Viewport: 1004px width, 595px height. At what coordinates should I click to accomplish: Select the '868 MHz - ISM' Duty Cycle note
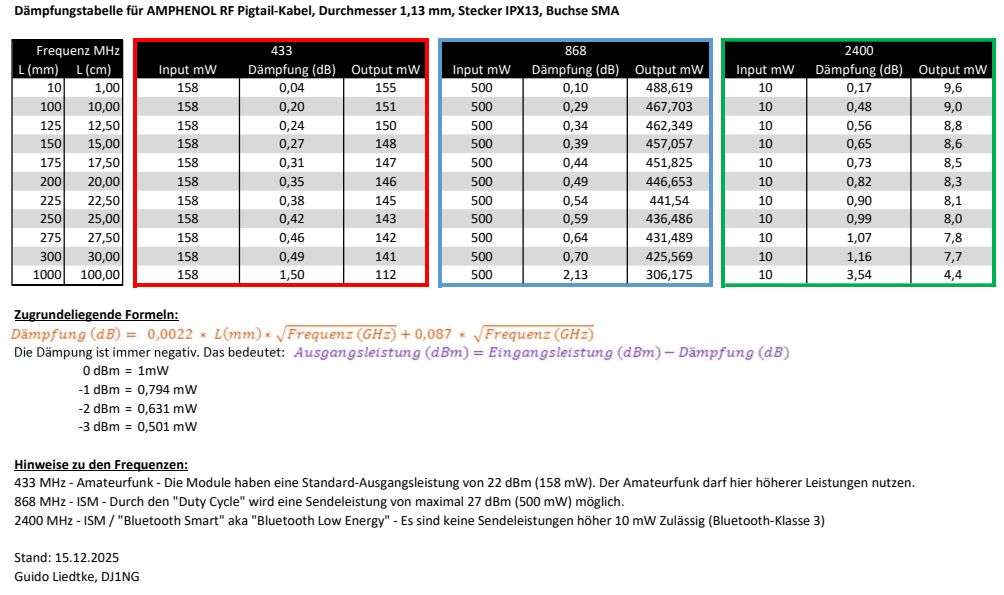(319, 501)
